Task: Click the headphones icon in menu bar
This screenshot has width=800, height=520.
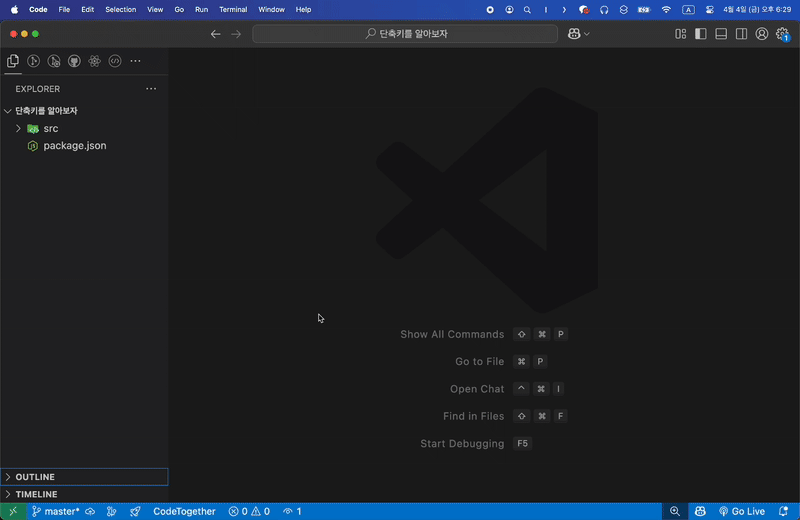Action: (x=604, y=10)
